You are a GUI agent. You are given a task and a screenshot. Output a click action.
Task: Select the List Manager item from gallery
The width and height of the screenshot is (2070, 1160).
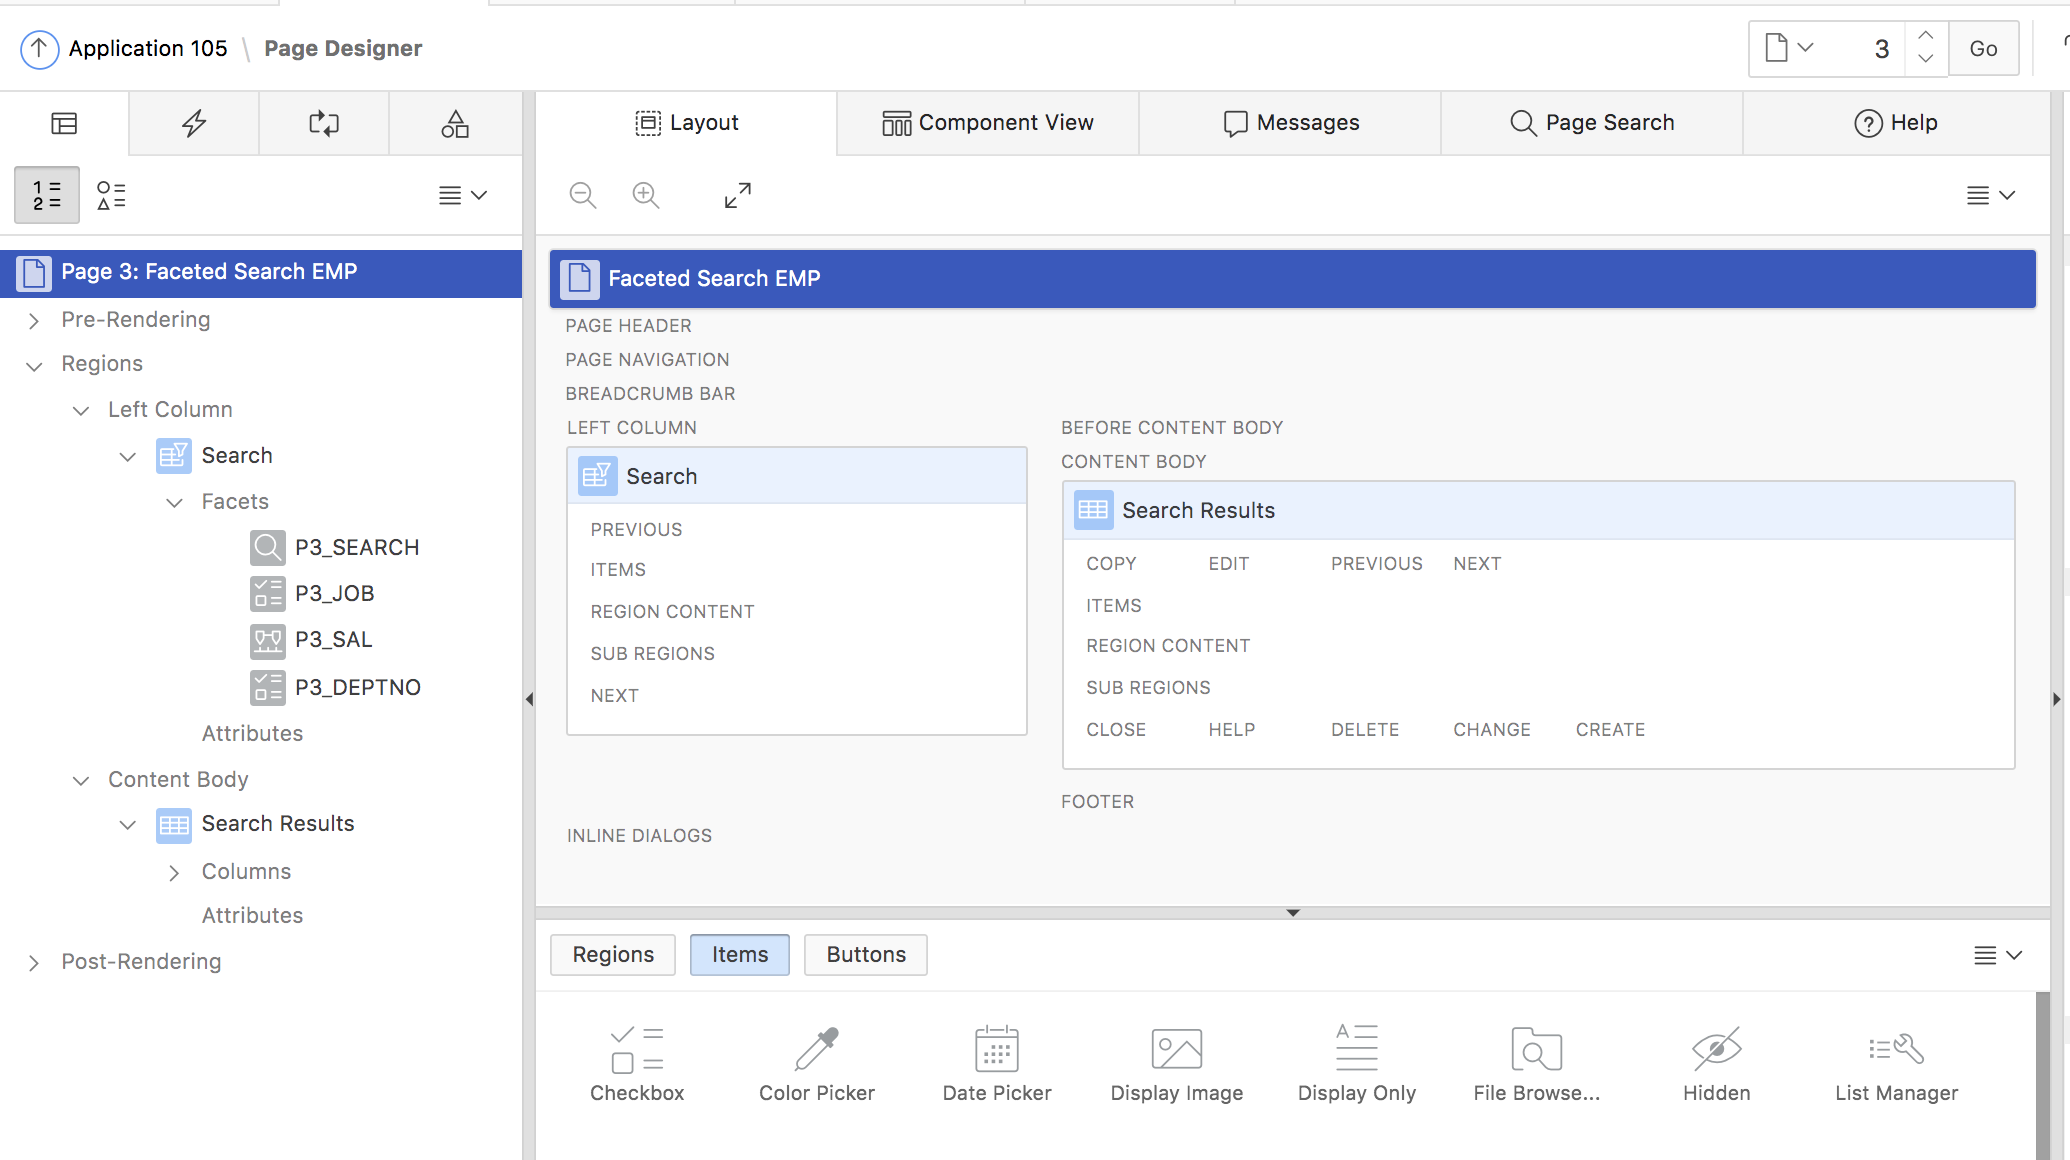[1895, 1062]
